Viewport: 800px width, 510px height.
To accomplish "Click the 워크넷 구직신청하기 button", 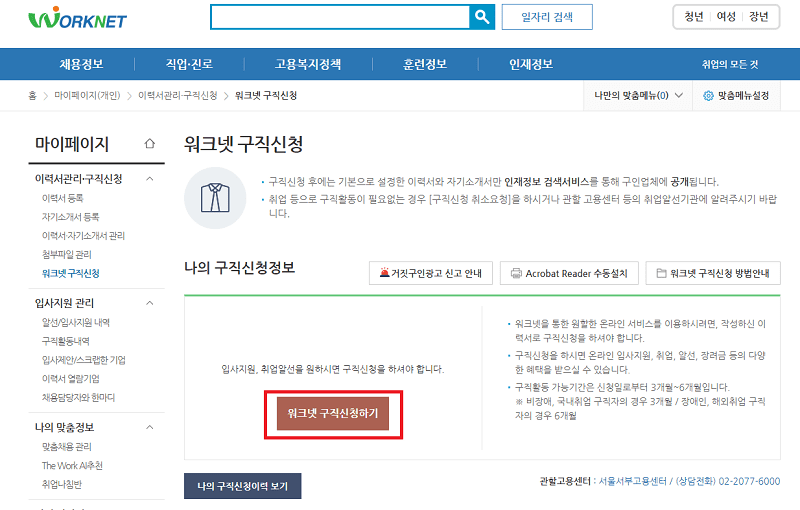I will point(333,413).
